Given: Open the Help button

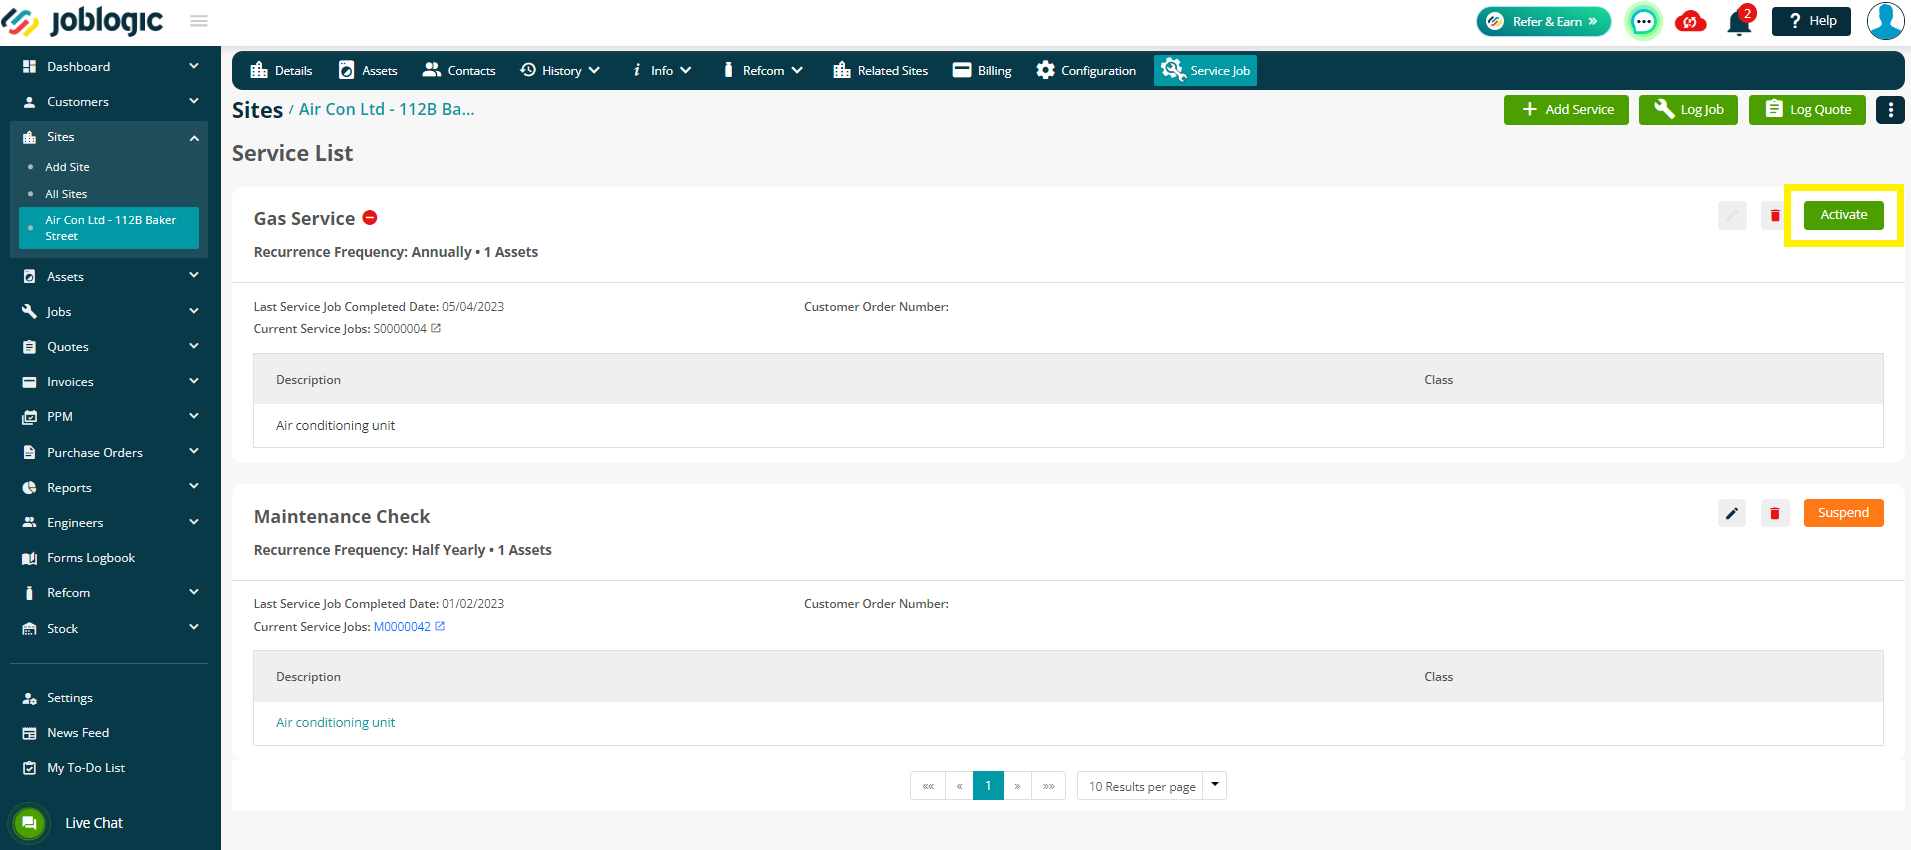Looking at the screenshot, I should click(x=1811, y=21).
